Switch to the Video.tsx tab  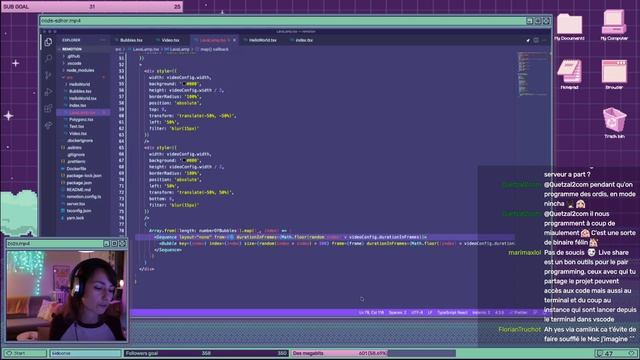(x=170, y=40)
